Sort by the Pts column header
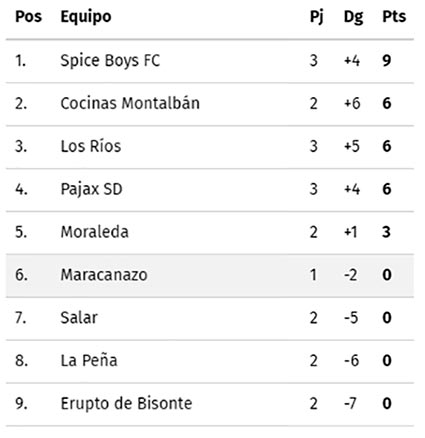The image size is (425, 438). pos(394,17)
